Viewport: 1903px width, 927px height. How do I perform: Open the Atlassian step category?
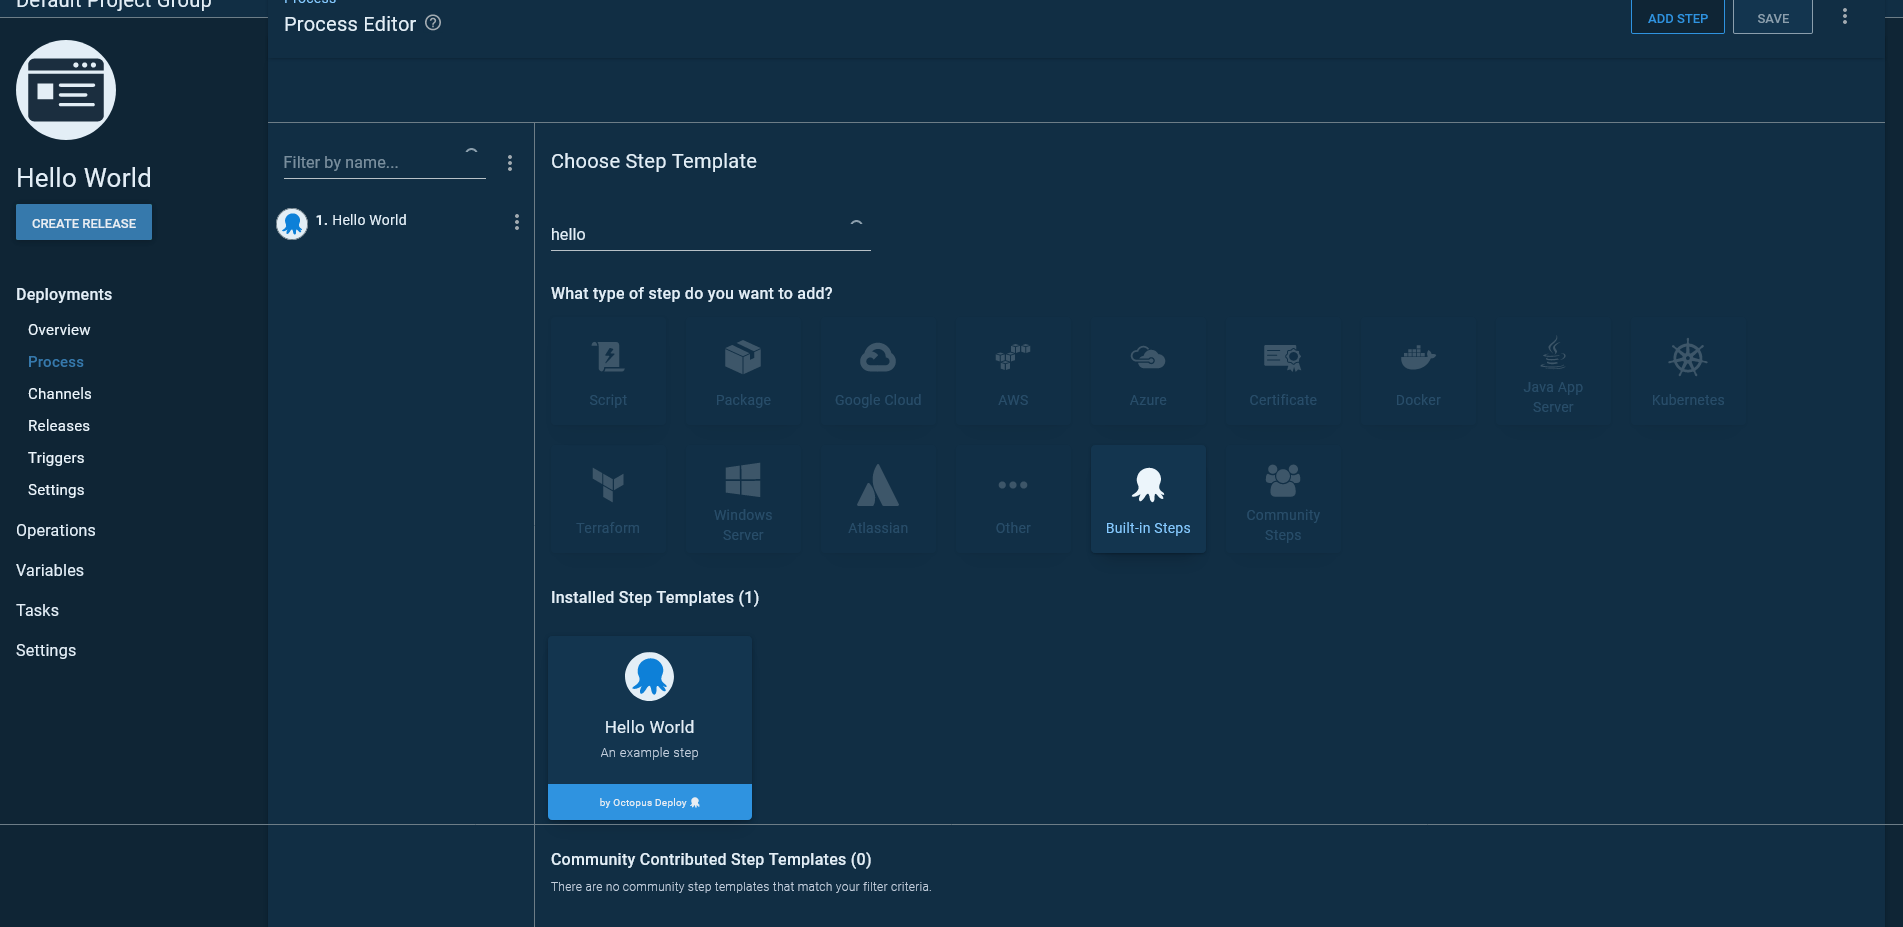coord(878,499)
